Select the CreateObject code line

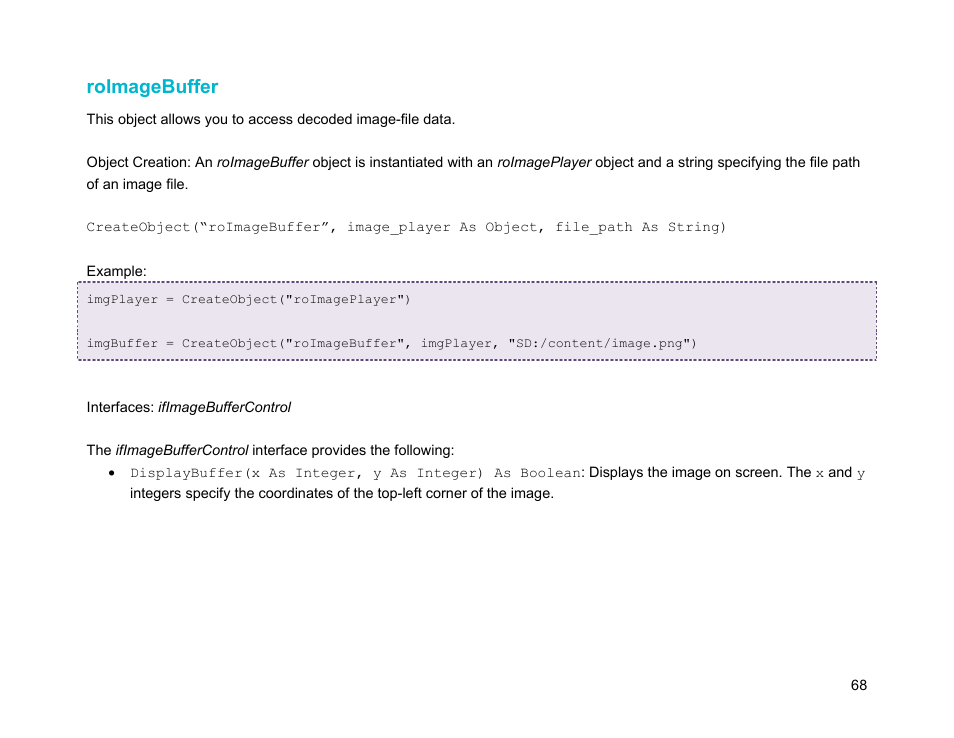pos(404,227)
